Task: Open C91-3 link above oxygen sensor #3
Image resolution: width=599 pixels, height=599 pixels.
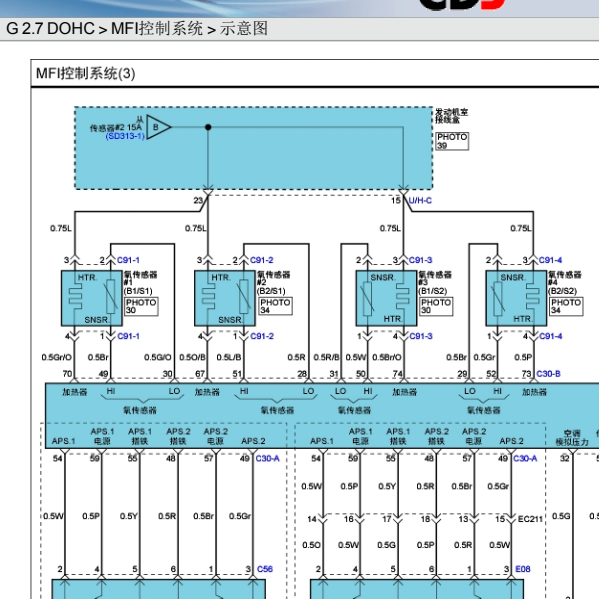Action: click(x=421, y=260)
